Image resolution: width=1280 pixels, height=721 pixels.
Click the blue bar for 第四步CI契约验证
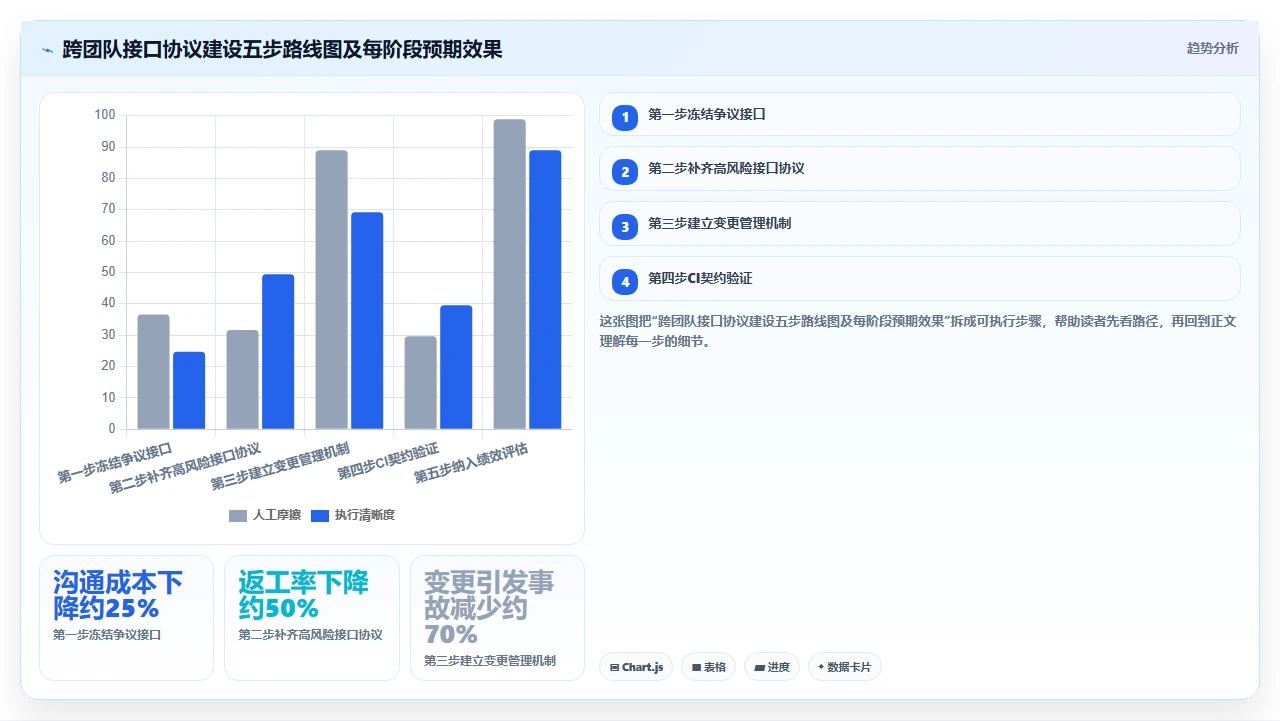(x=456, y=367)
